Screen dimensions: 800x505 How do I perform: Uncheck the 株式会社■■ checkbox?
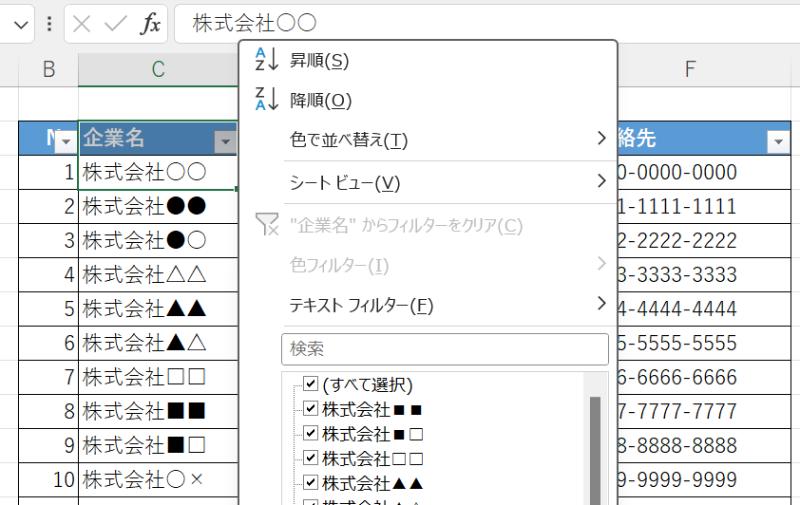pyautogui.click(x=310, y=409)
